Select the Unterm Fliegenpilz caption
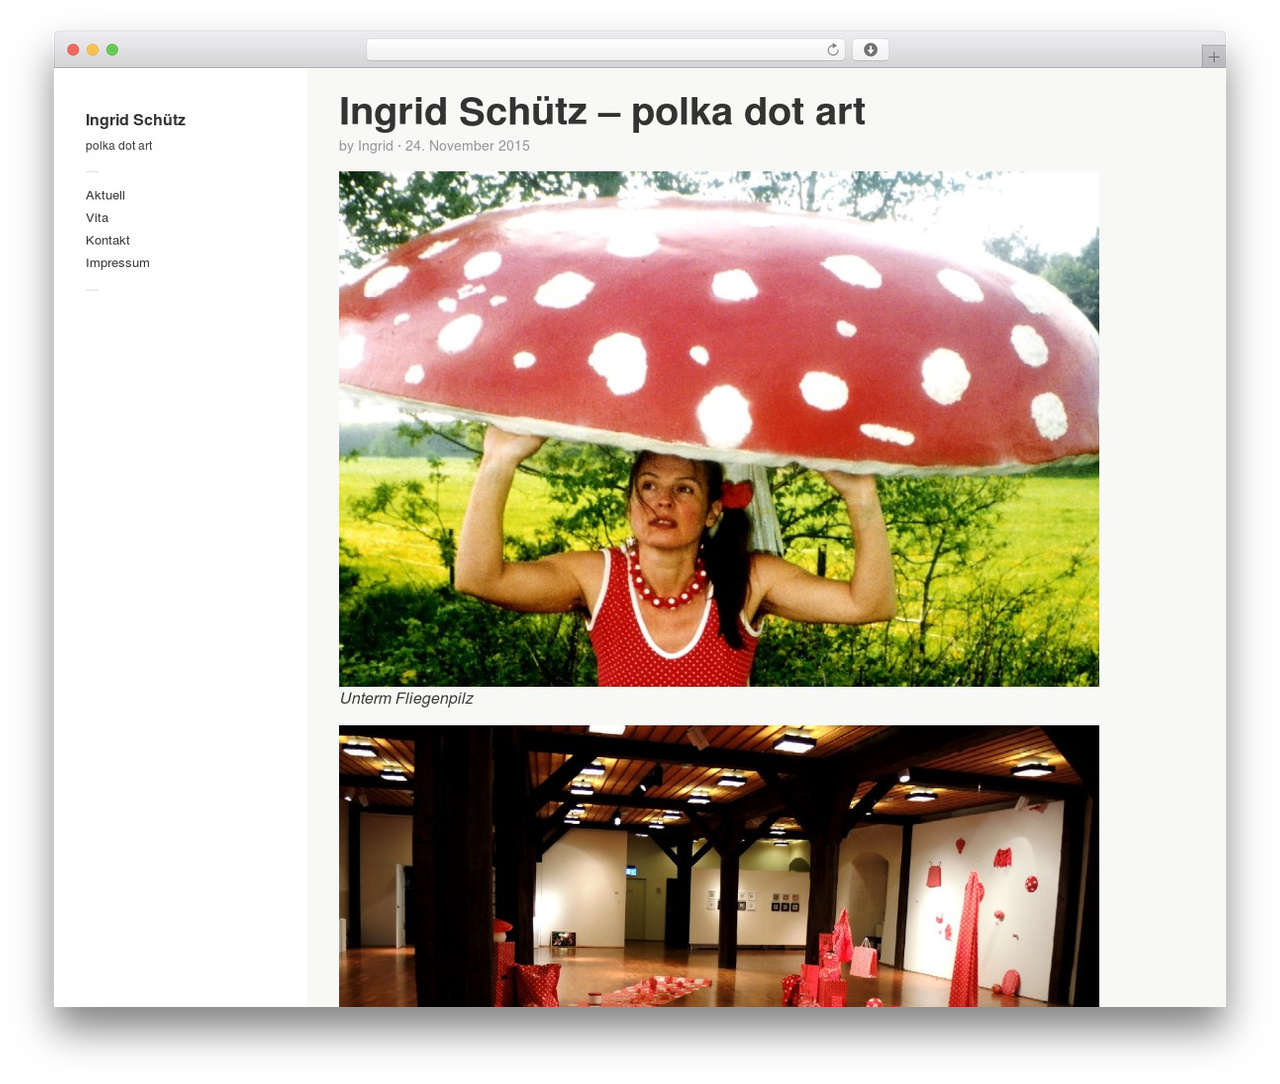The height and width of the screenshot is (1084, 1280). click(x=406, y=698)
